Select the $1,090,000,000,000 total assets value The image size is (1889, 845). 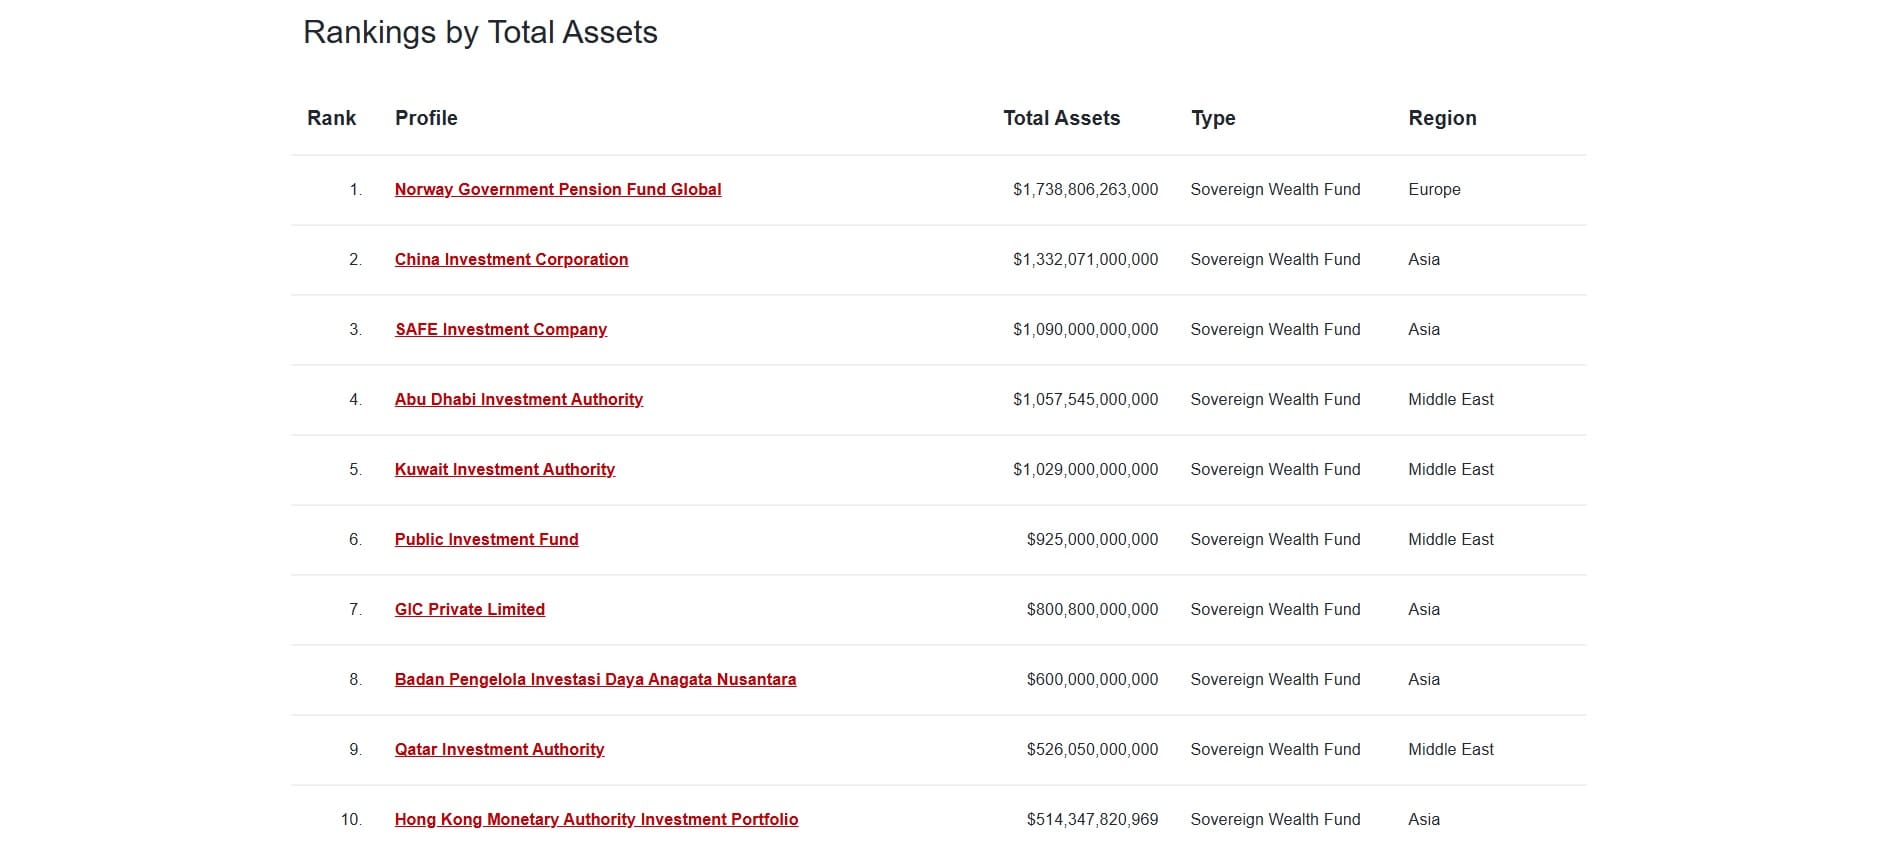1085,329
